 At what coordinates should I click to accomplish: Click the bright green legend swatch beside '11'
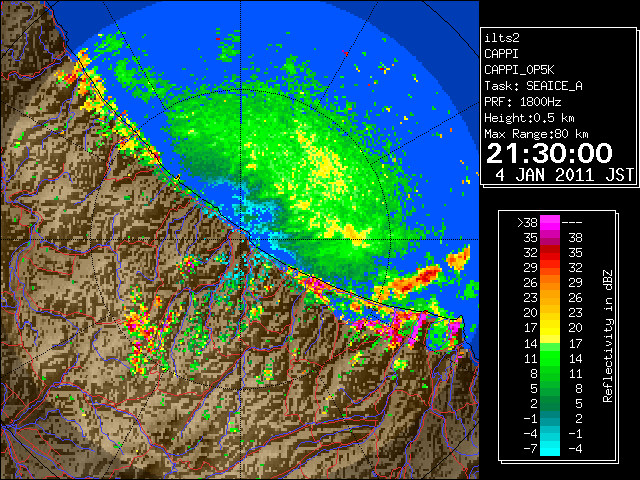pyautogui.click(x=550, y=358)
